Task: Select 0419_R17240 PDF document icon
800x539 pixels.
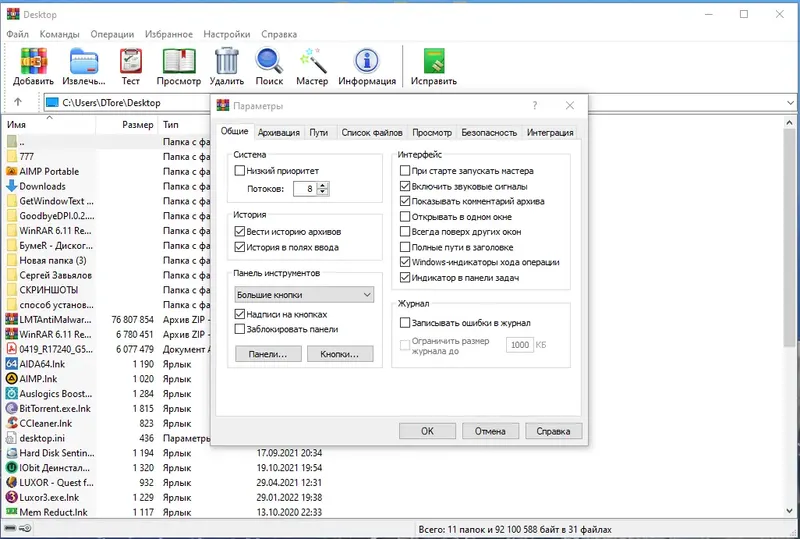Action: pos(12,349)
